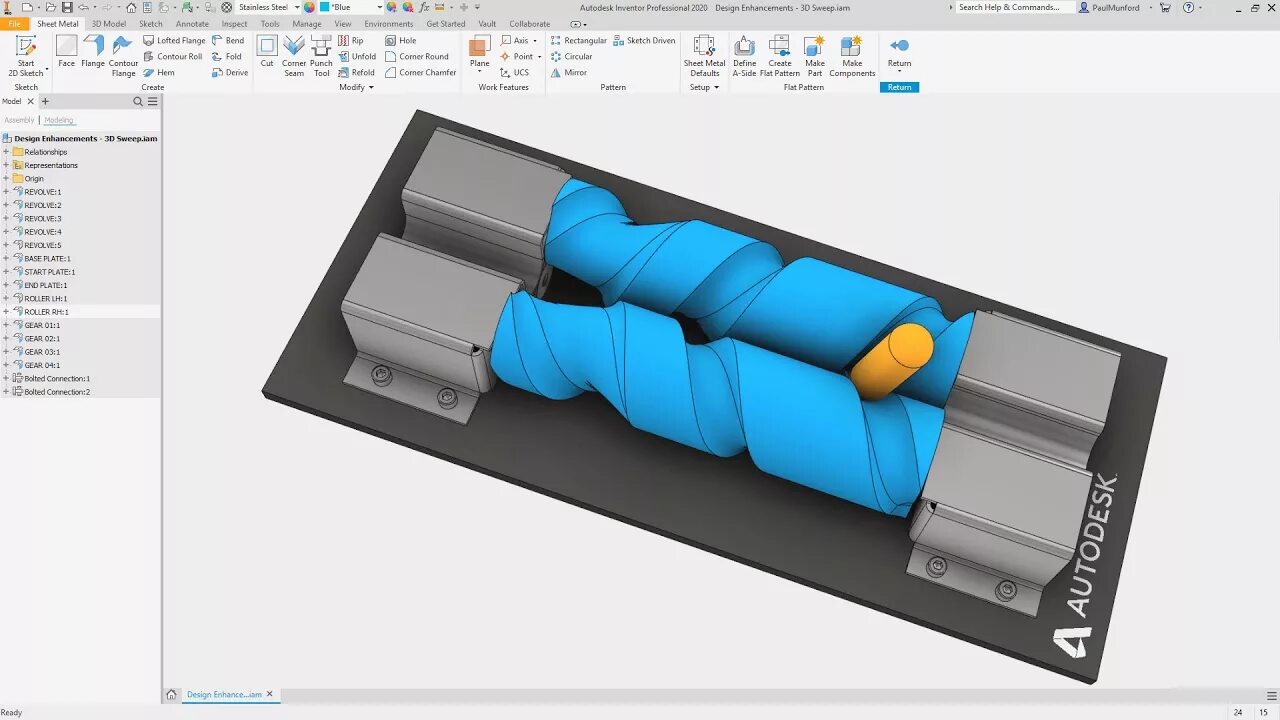Select the Contour Flange tool
Image resolution: width=1280 pixels, height=720 pixels.
point(123,56)
